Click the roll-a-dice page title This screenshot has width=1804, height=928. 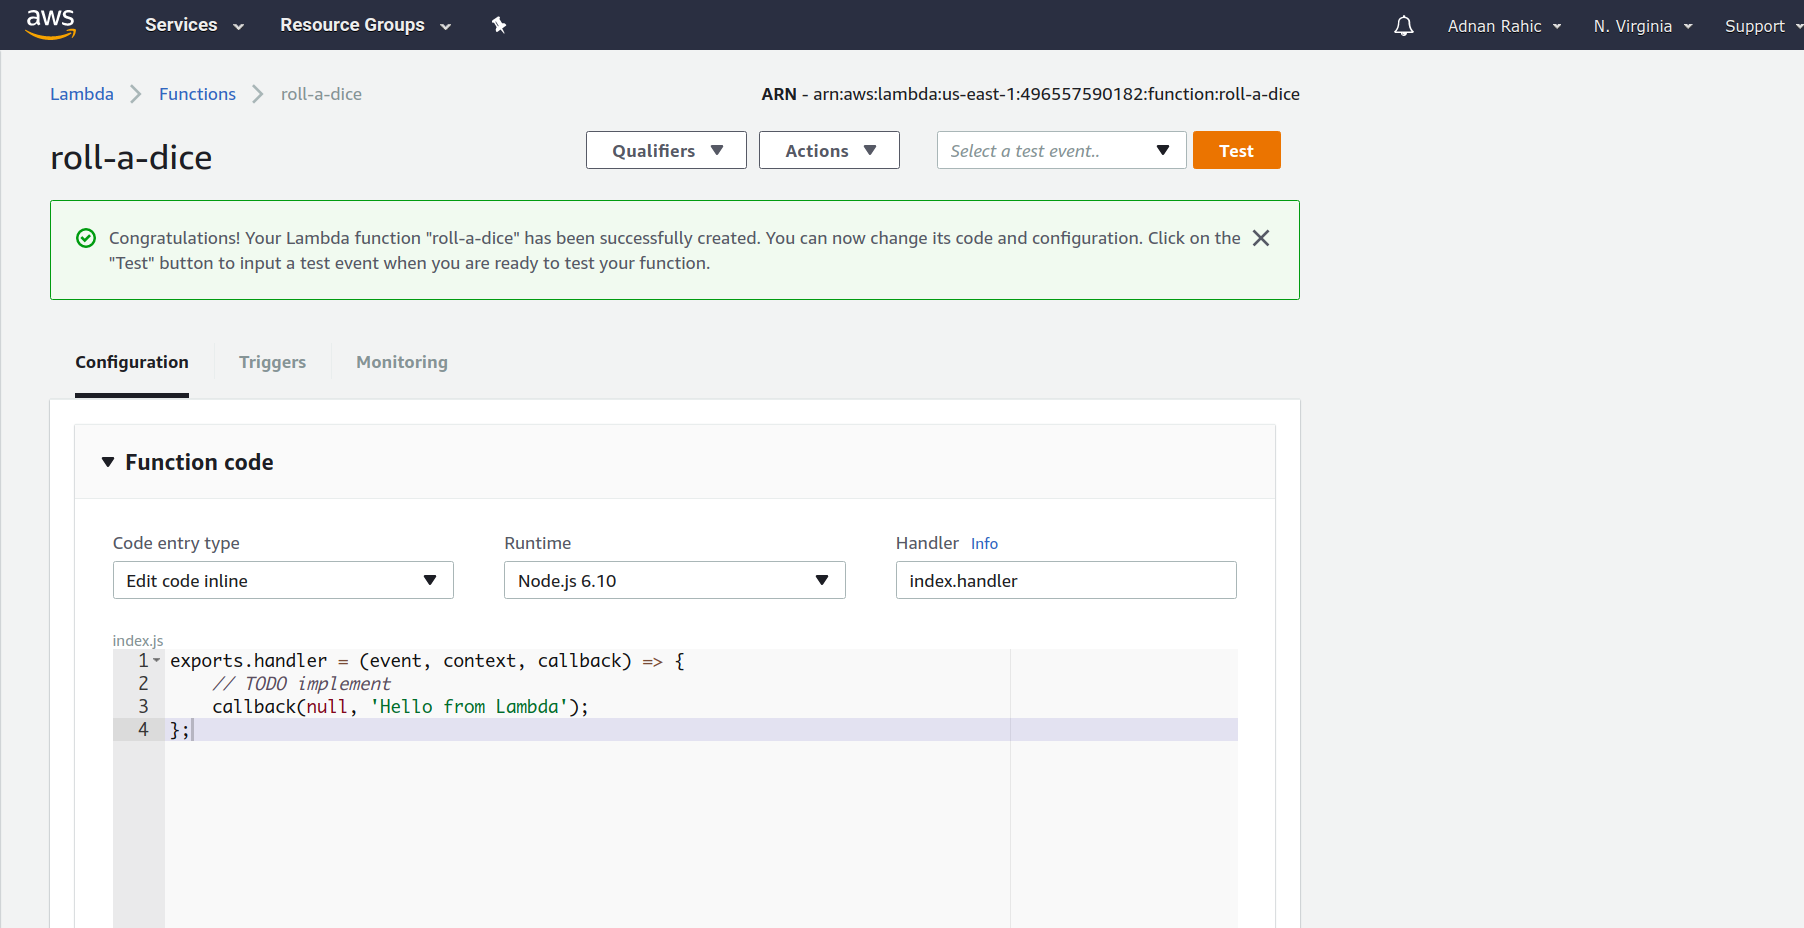131,157
